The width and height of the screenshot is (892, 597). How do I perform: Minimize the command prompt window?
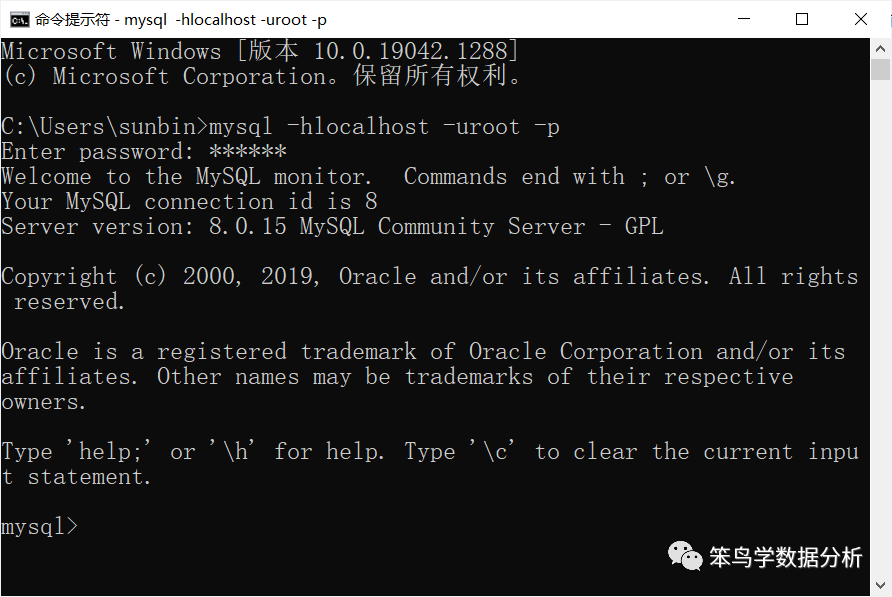(x=744, y=19)
